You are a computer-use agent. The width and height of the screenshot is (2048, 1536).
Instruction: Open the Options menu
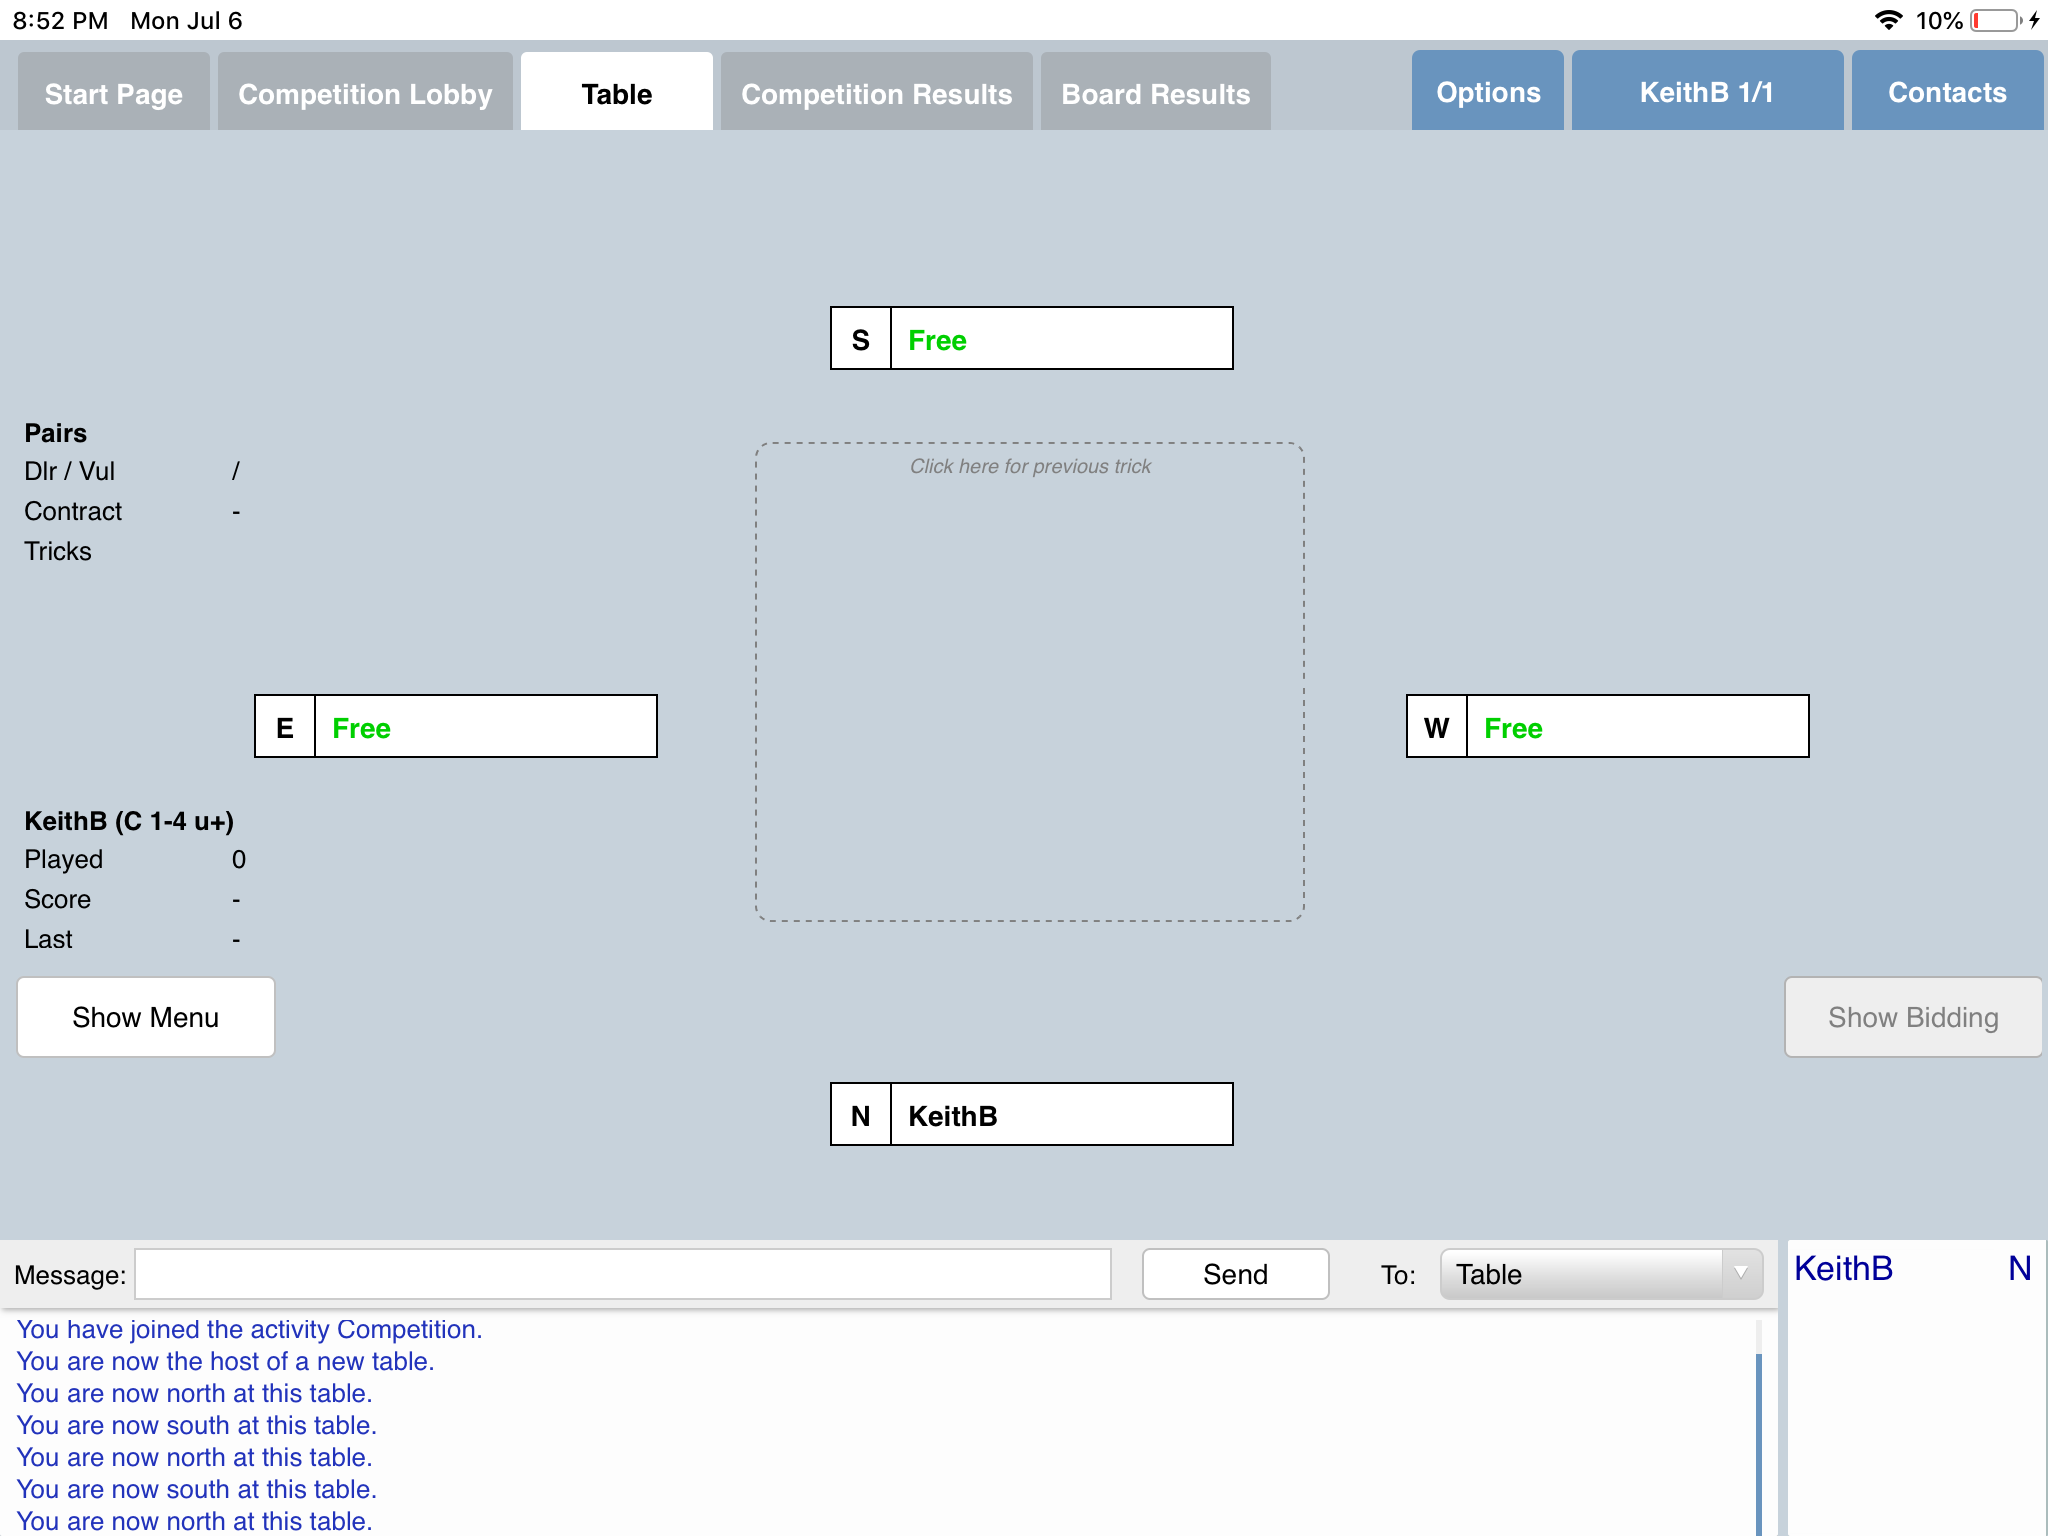(1487, 92)
